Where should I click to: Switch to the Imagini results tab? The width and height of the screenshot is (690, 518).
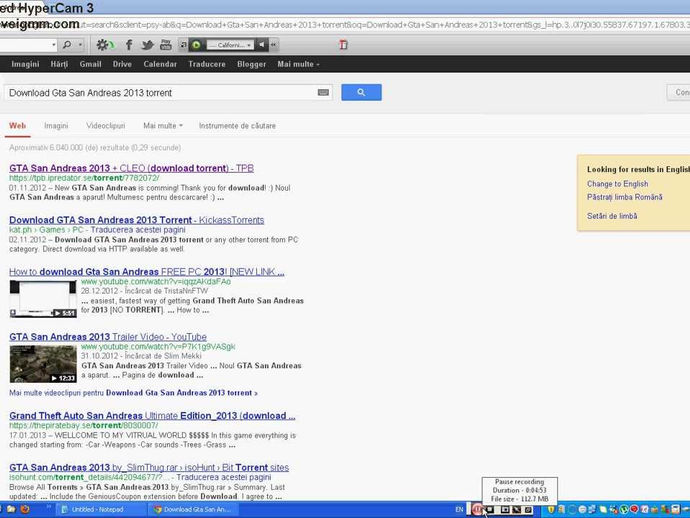click(56, 126)
